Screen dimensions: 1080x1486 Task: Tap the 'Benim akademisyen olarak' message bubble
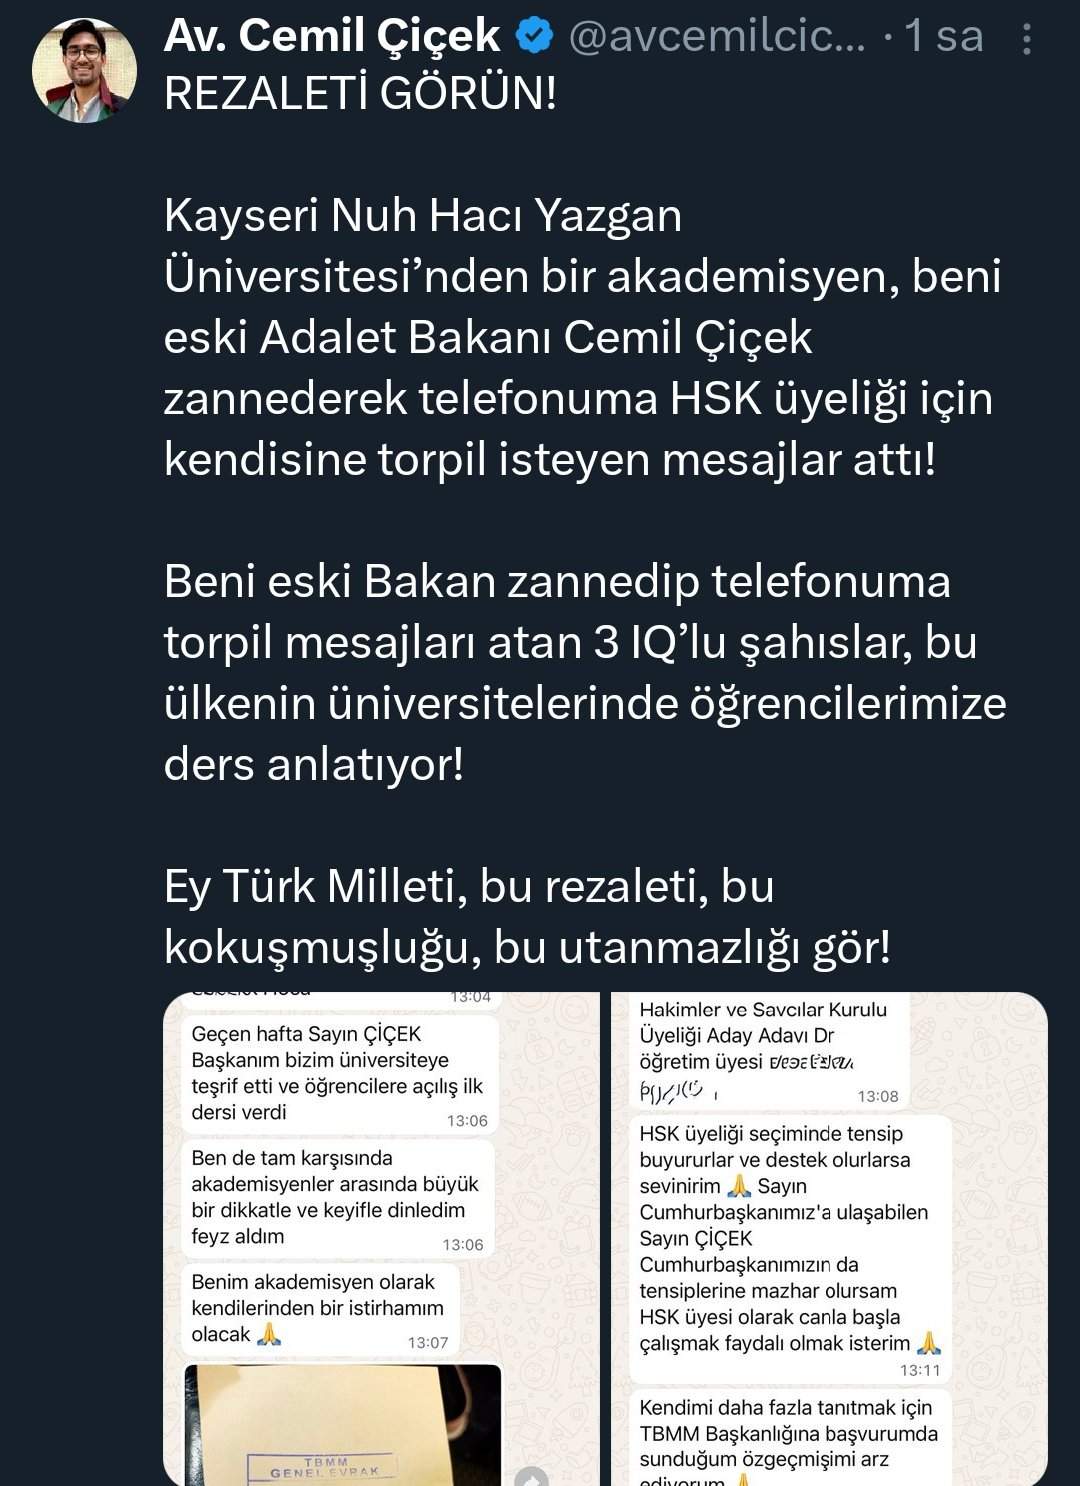(318, 1309)
